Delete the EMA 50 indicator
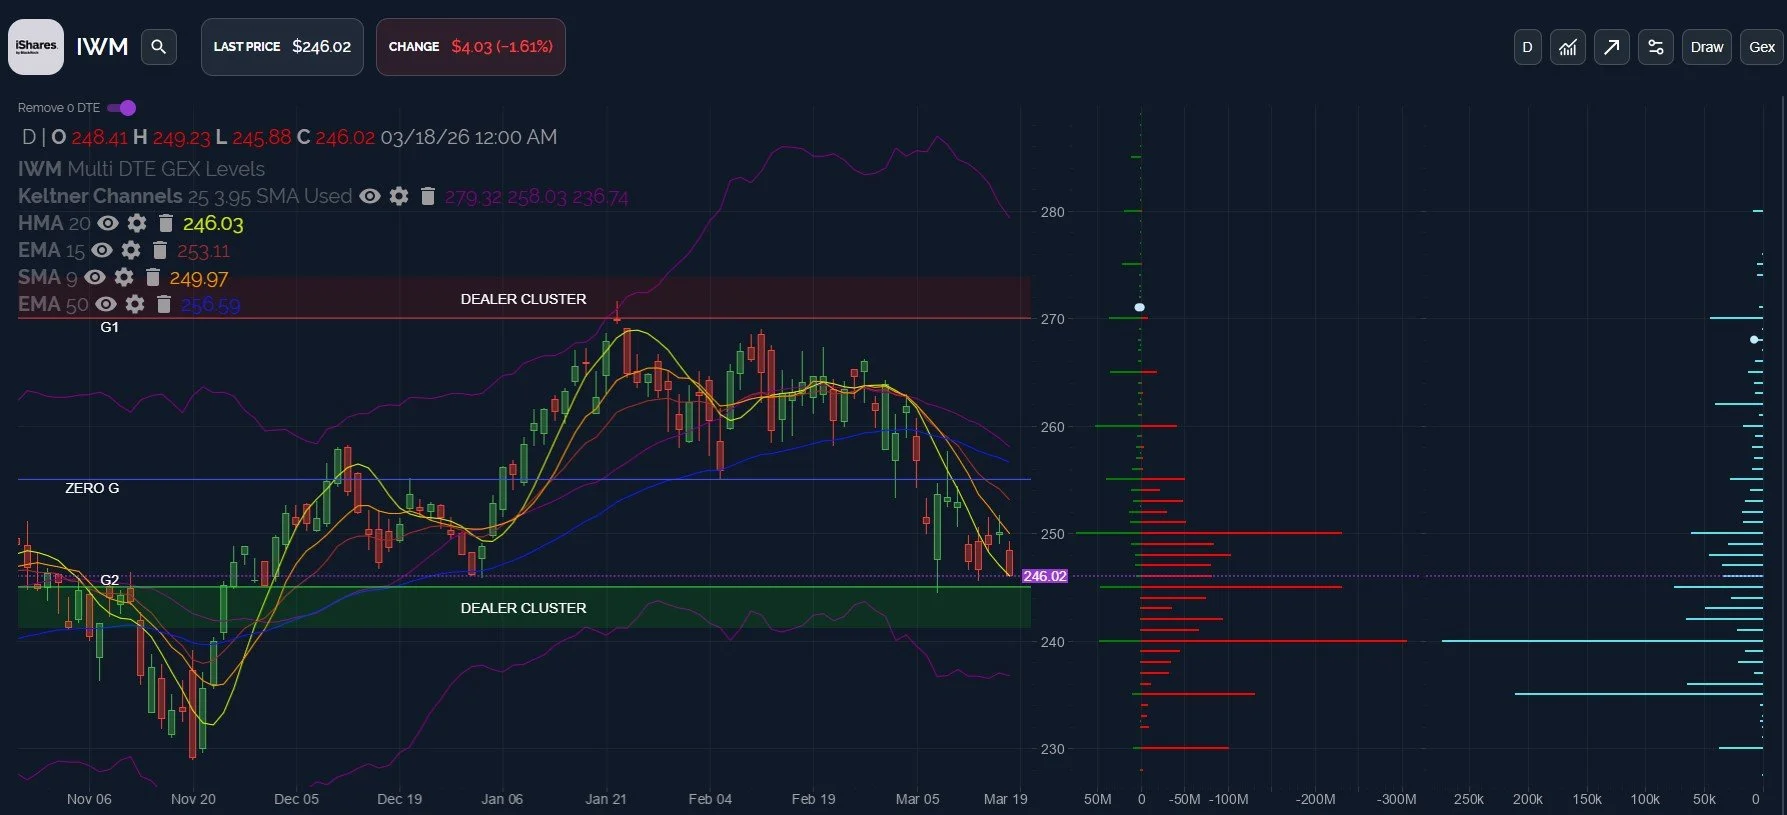 pyautogui.click(x=164, y=304)
